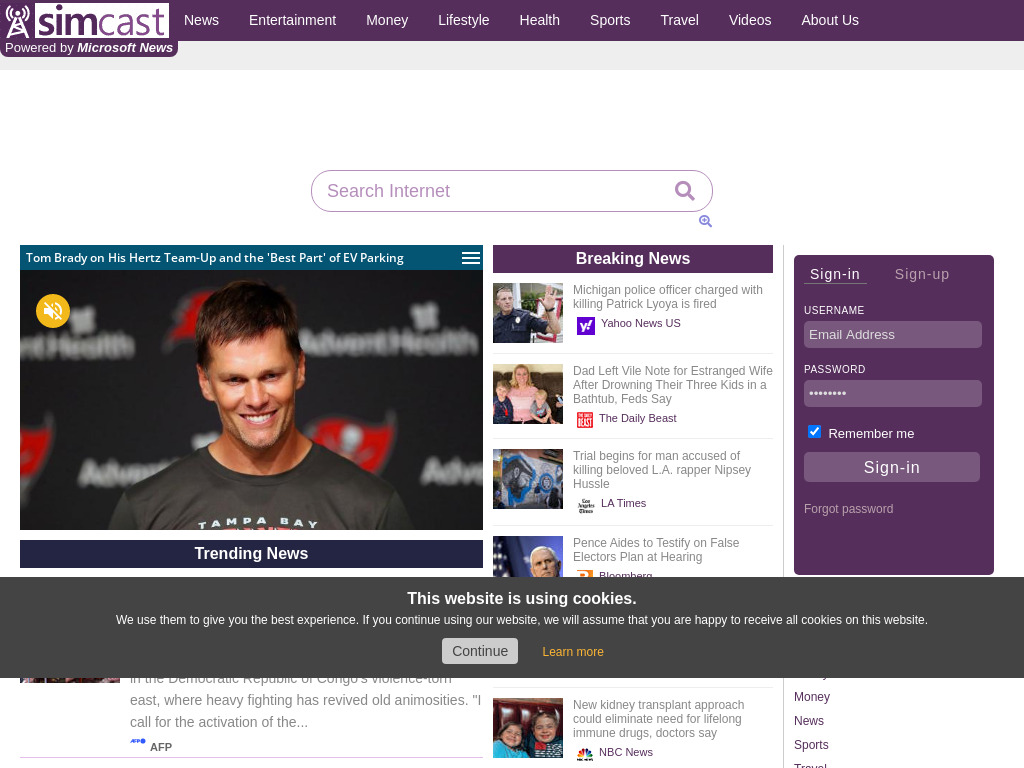Open the mother and kids article thumbnail
Viewport: 1024px width, 768px height.
pyautogui.click(x=528, y=394)
